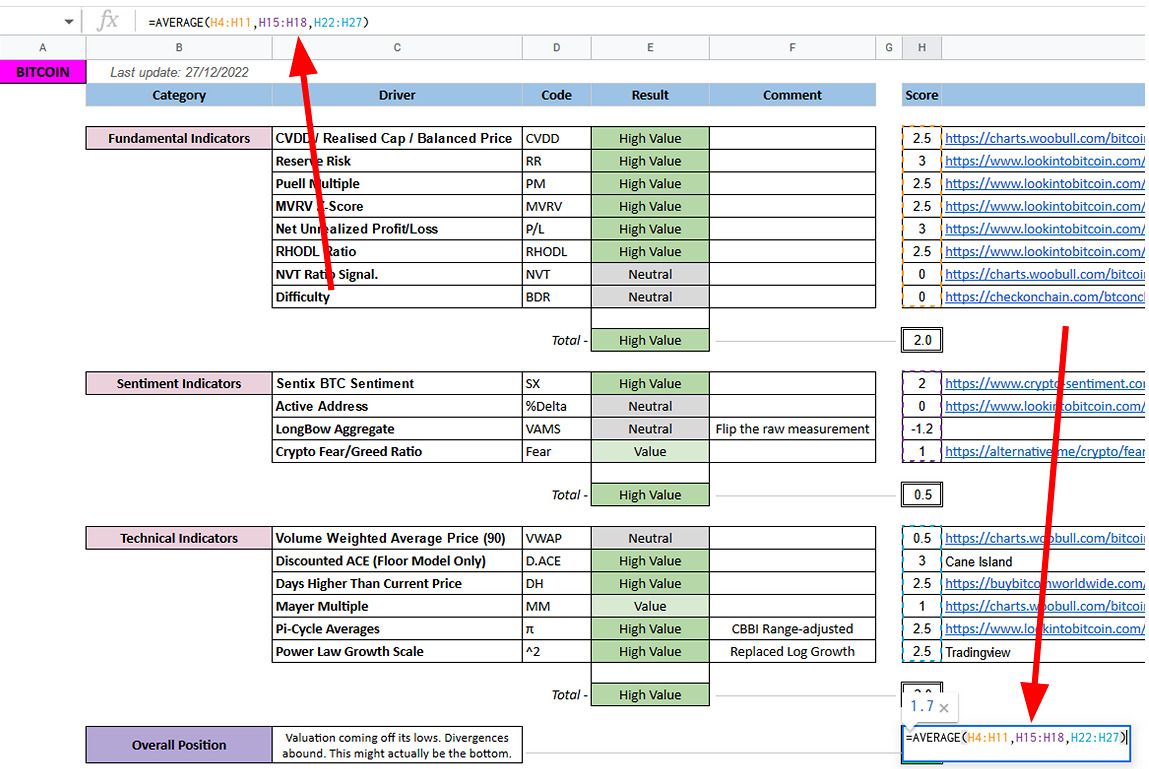Select the Score column header cell
Image resolution: width=1149 pixels, height=769 pixels.
[x=921, y=95]
